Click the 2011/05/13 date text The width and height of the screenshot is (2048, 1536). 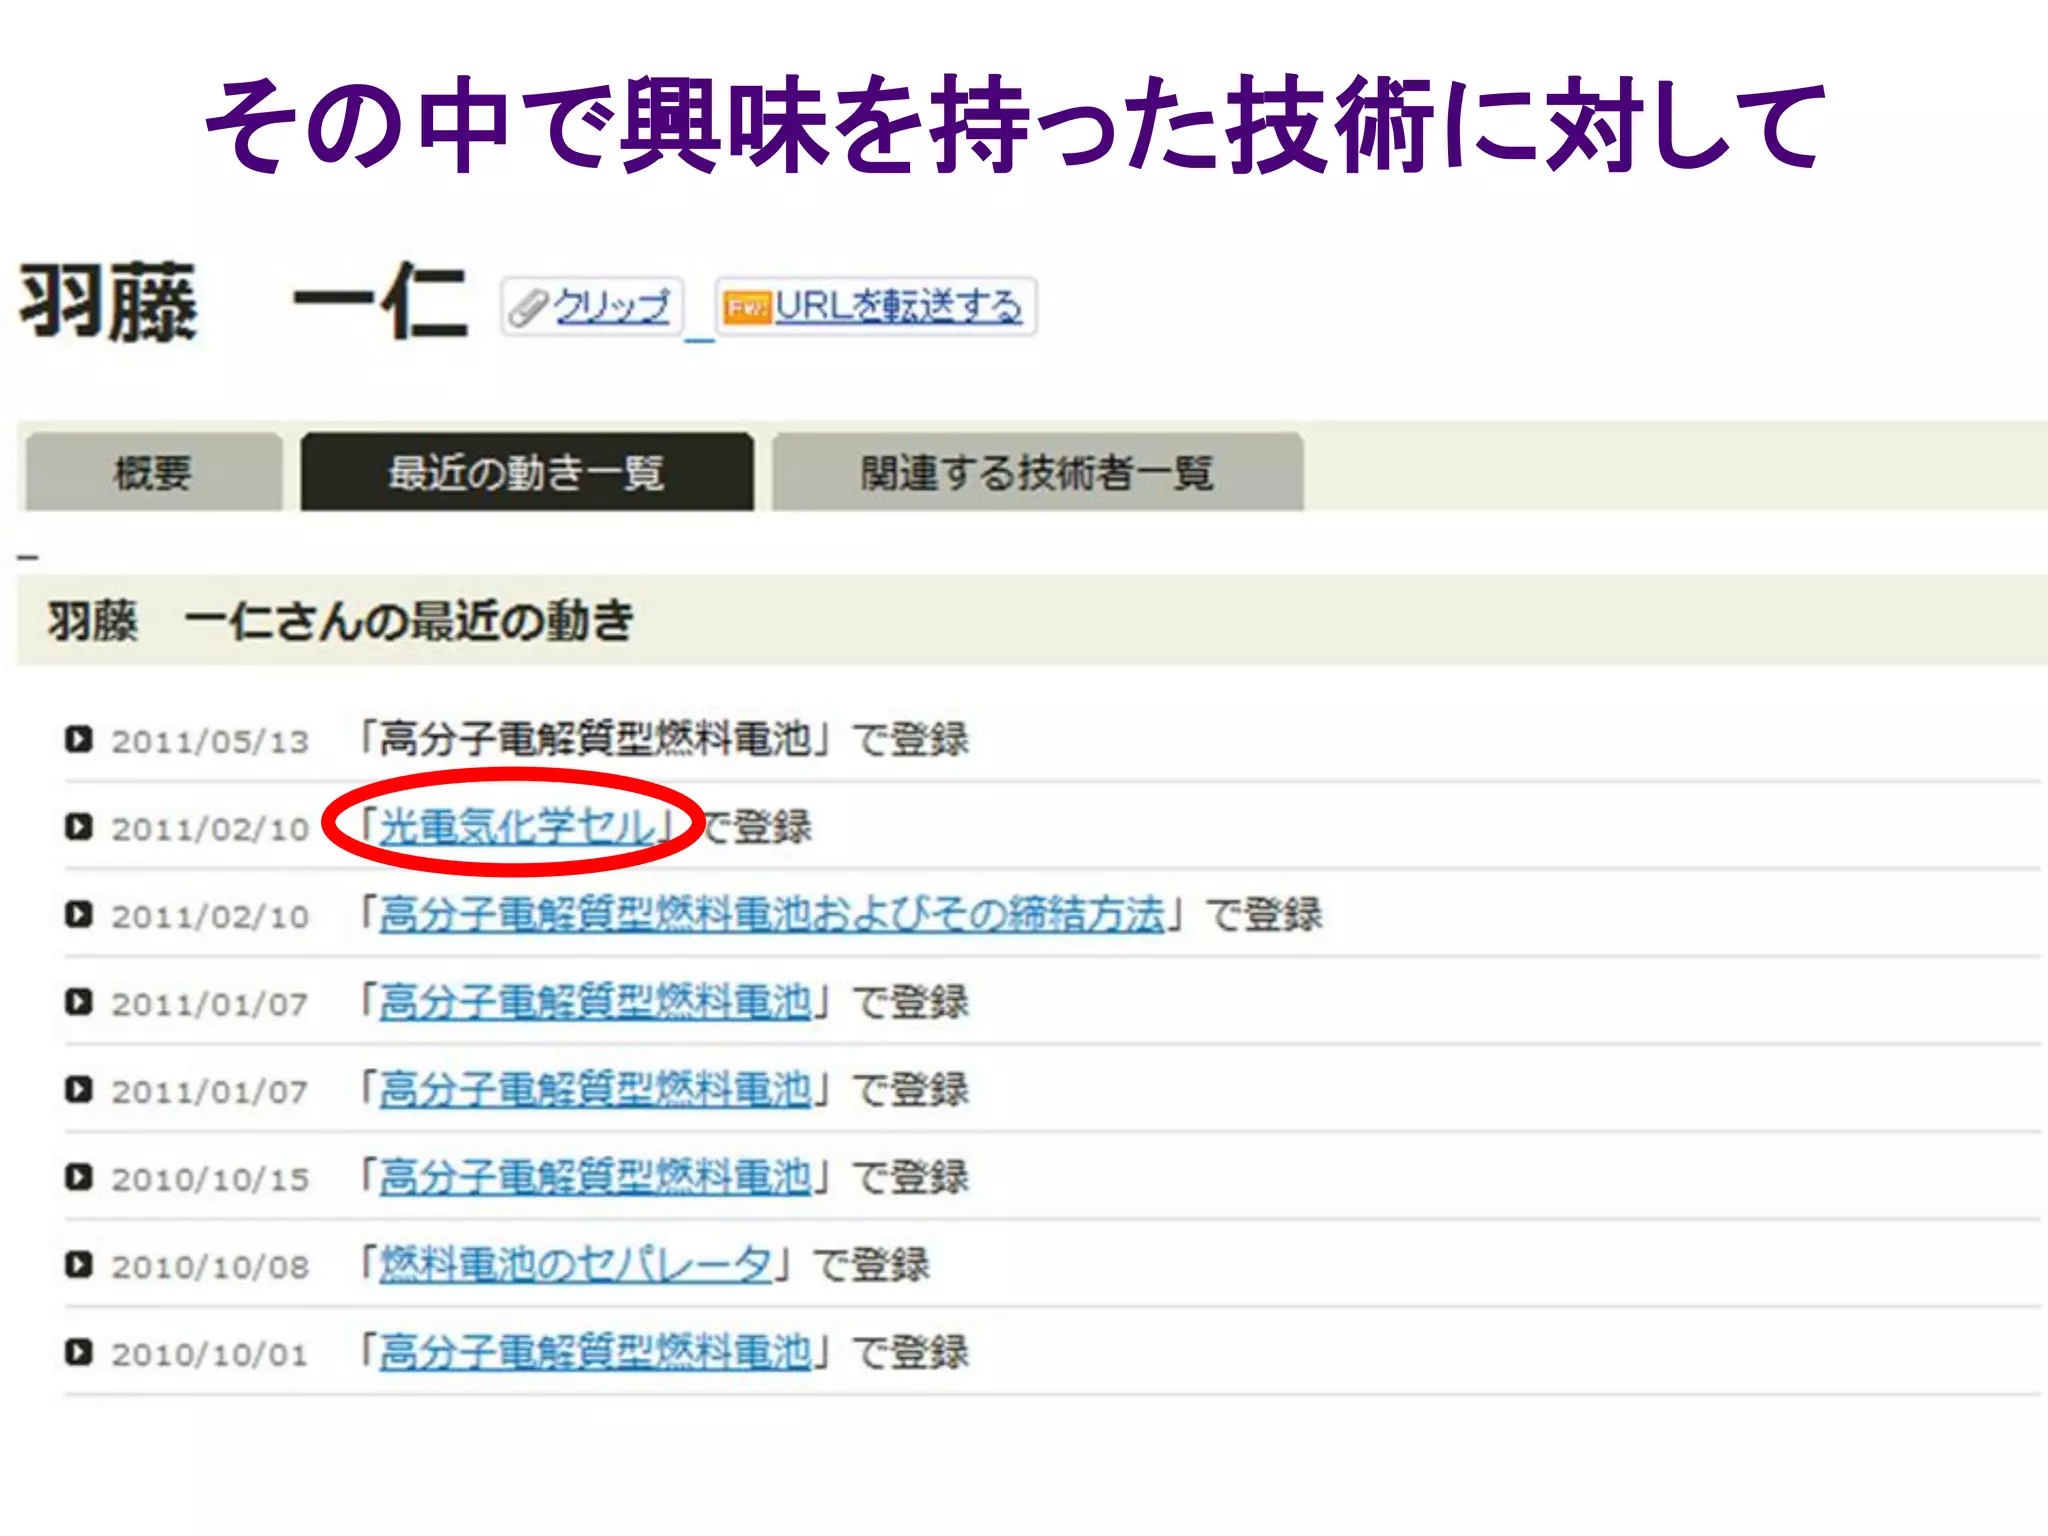[210, 742]
